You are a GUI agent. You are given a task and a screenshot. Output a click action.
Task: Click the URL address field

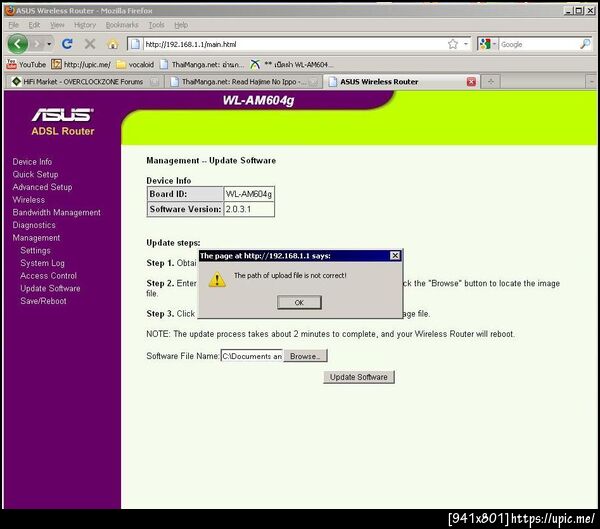click(x=295, y=44)
